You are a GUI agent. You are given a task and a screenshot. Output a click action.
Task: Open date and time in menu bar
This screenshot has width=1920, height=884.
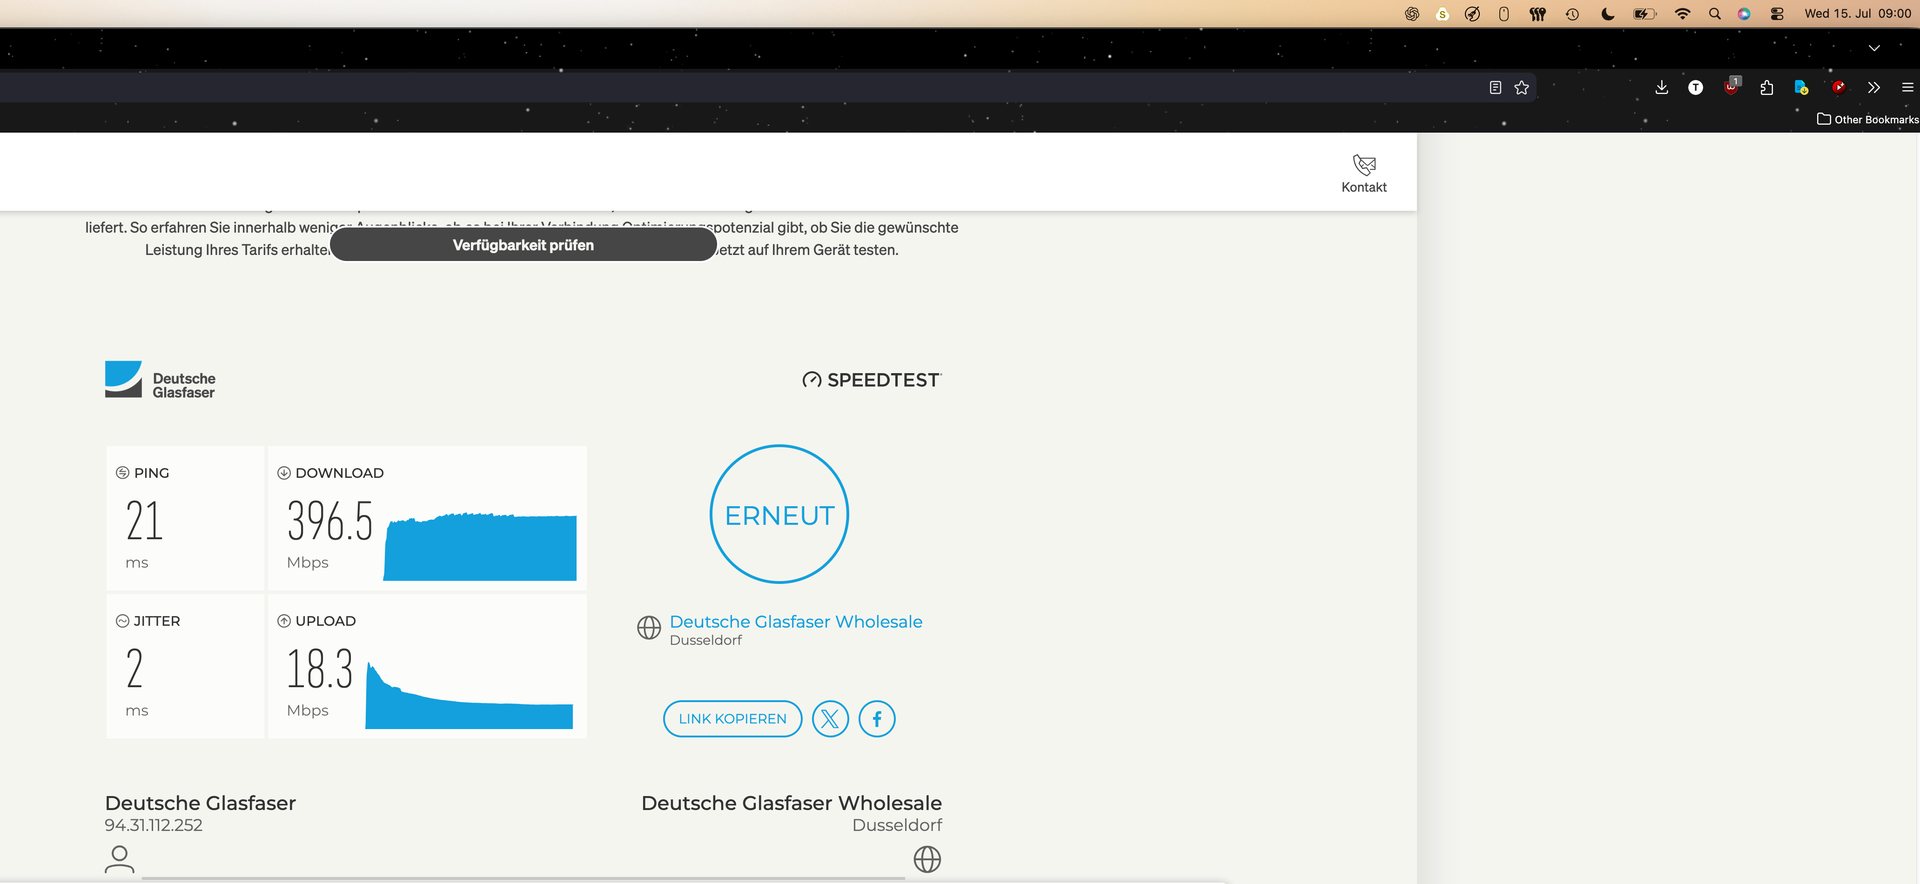point(1858,14)
